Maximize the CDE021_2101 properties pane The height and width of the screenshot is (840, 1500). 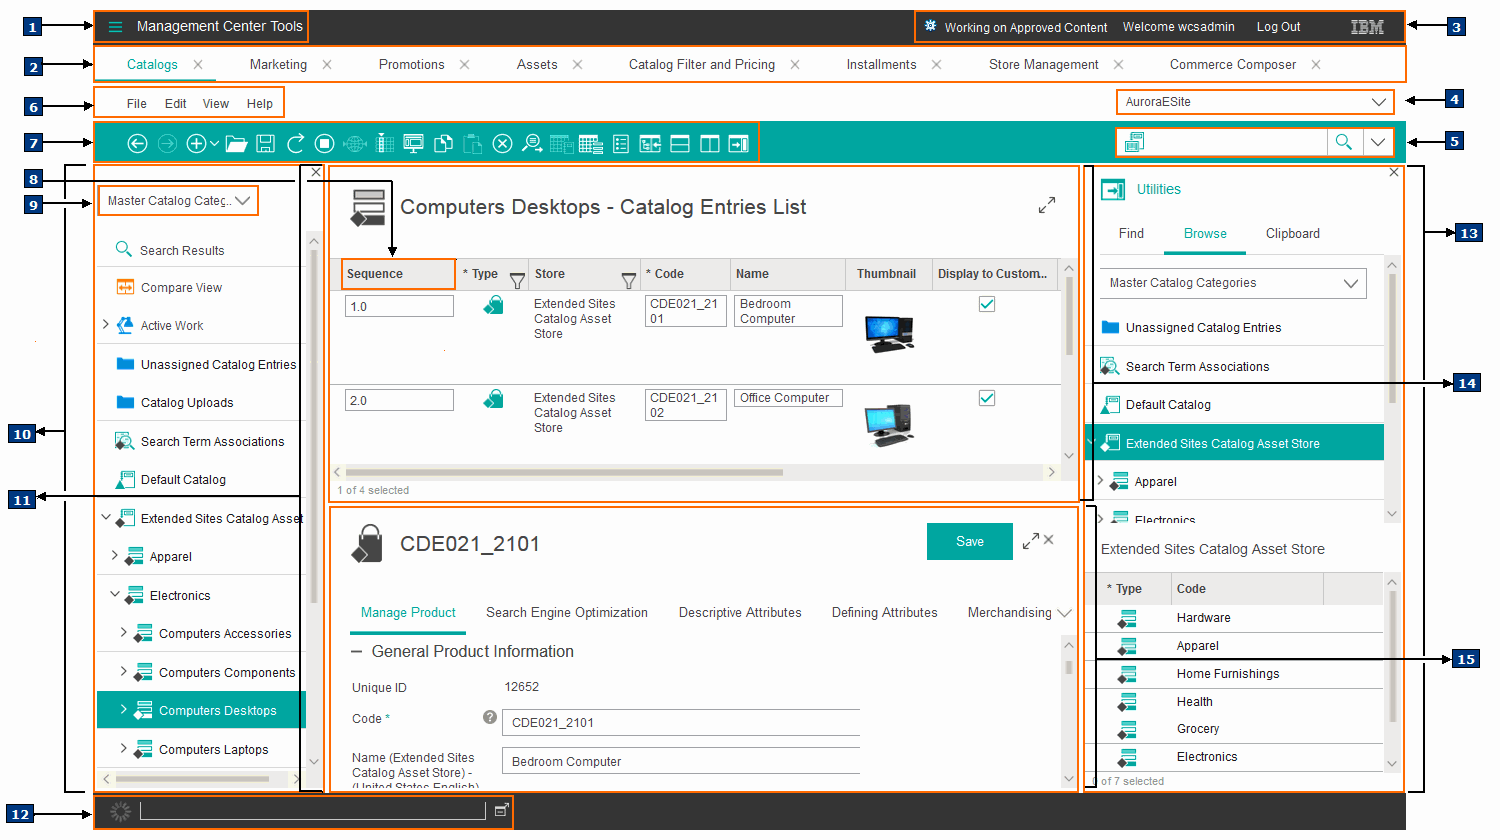coord(1031,541)
